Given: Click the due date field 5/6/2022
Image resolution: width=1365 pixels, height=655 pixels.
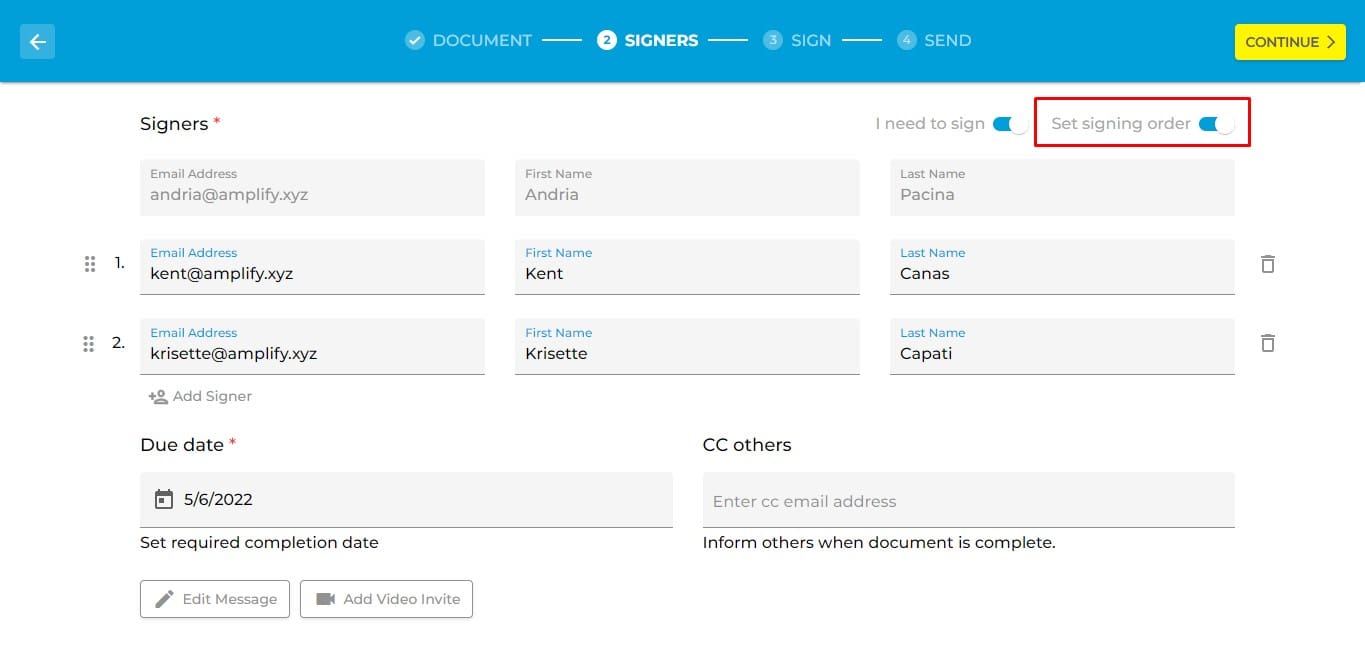Looking at the screenshot, I should click(x=406, y=499).
